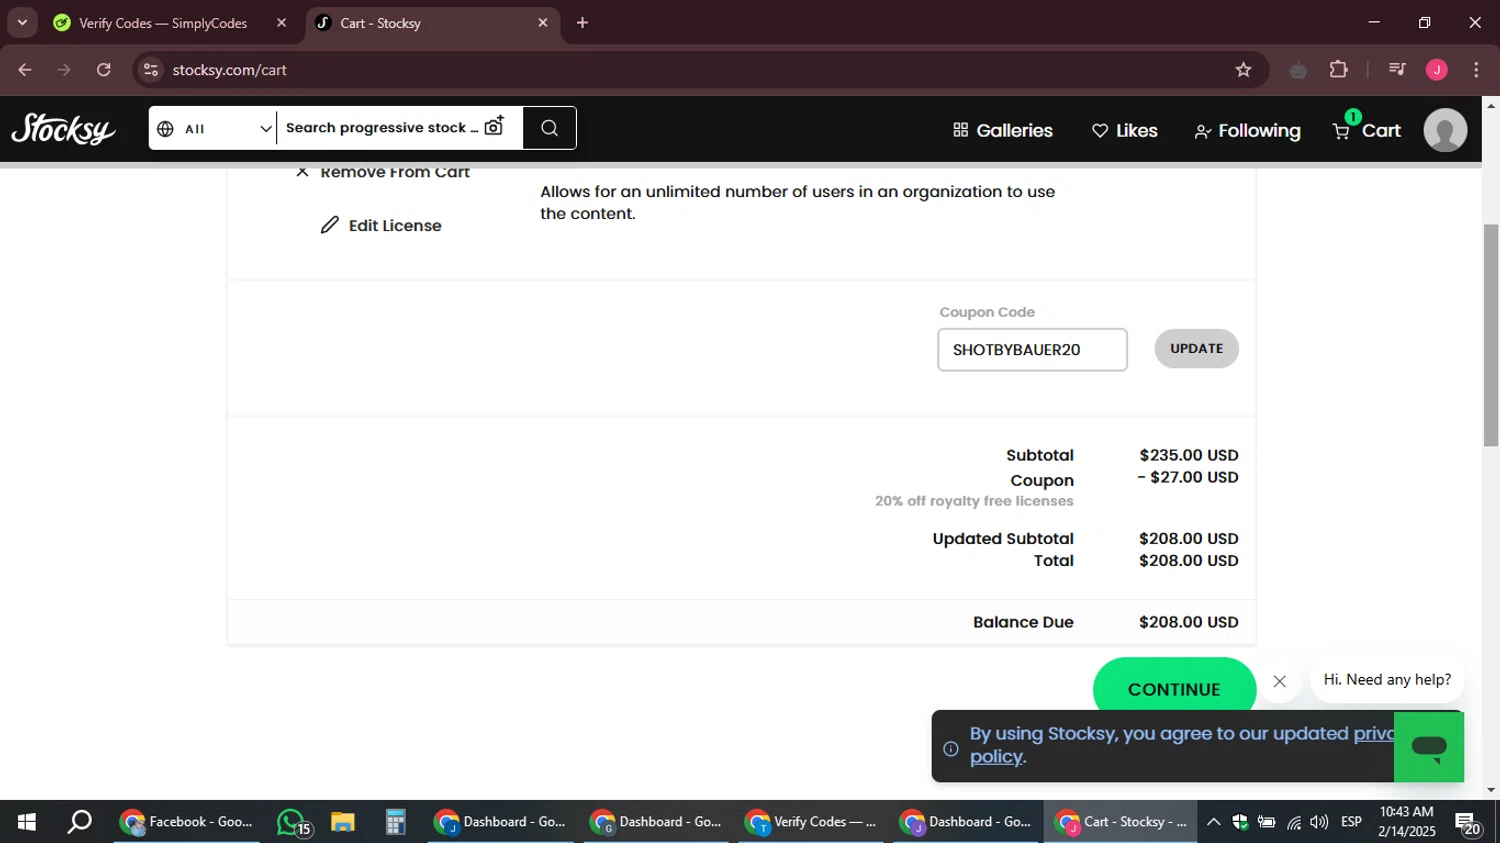
Task: Open Windows taskbar search
Action: click(x=79, y=822)
